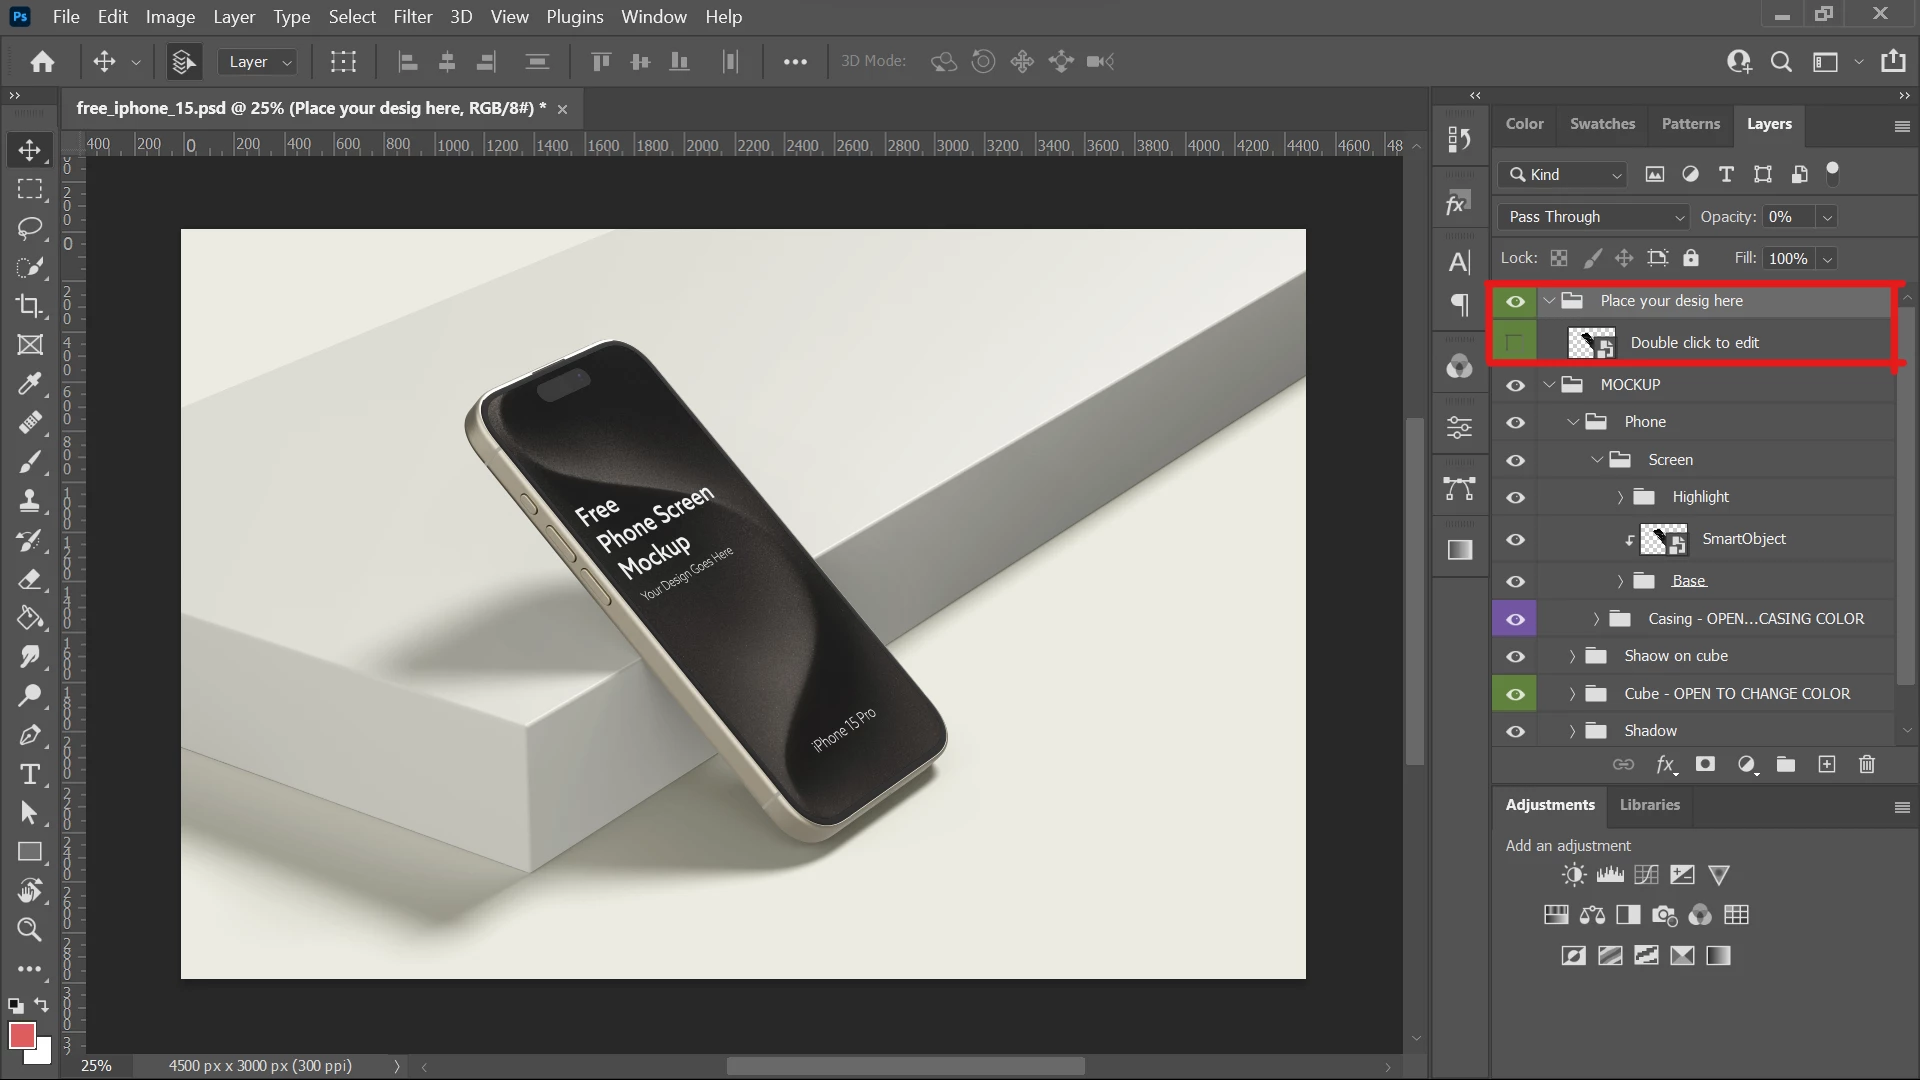The image size is (1920, 1080).
Task: Switch to the Libraries tab
Action: pos(1649,805)
